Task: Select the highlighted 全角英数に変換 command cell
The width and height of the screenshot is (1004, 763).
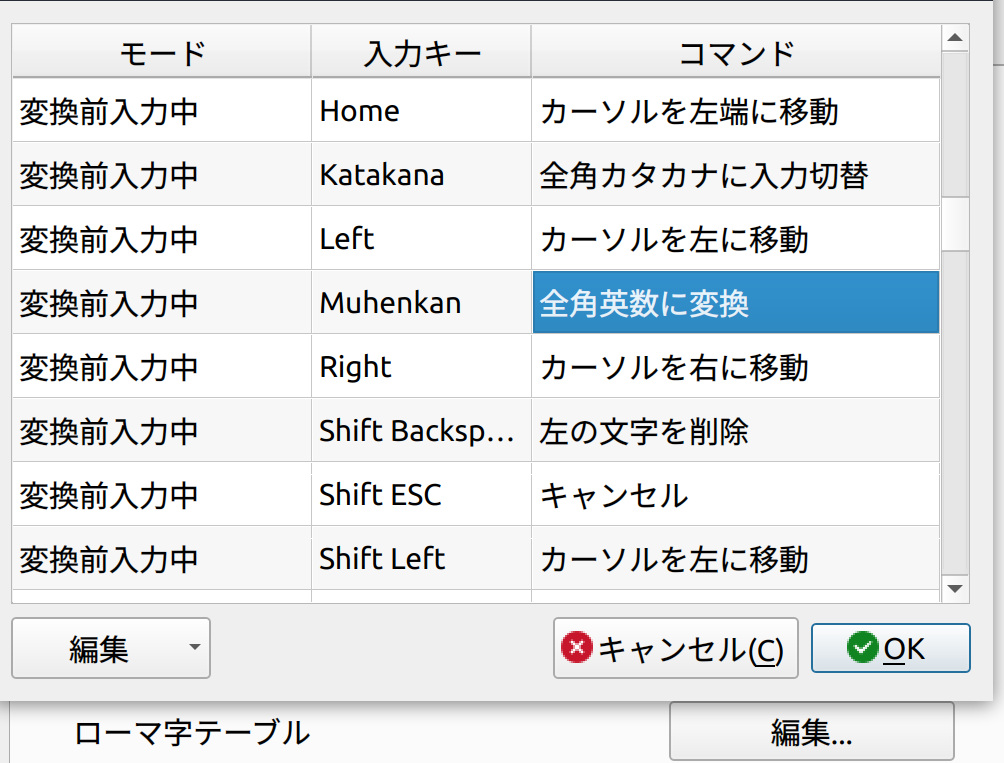Action: [735, 302]
